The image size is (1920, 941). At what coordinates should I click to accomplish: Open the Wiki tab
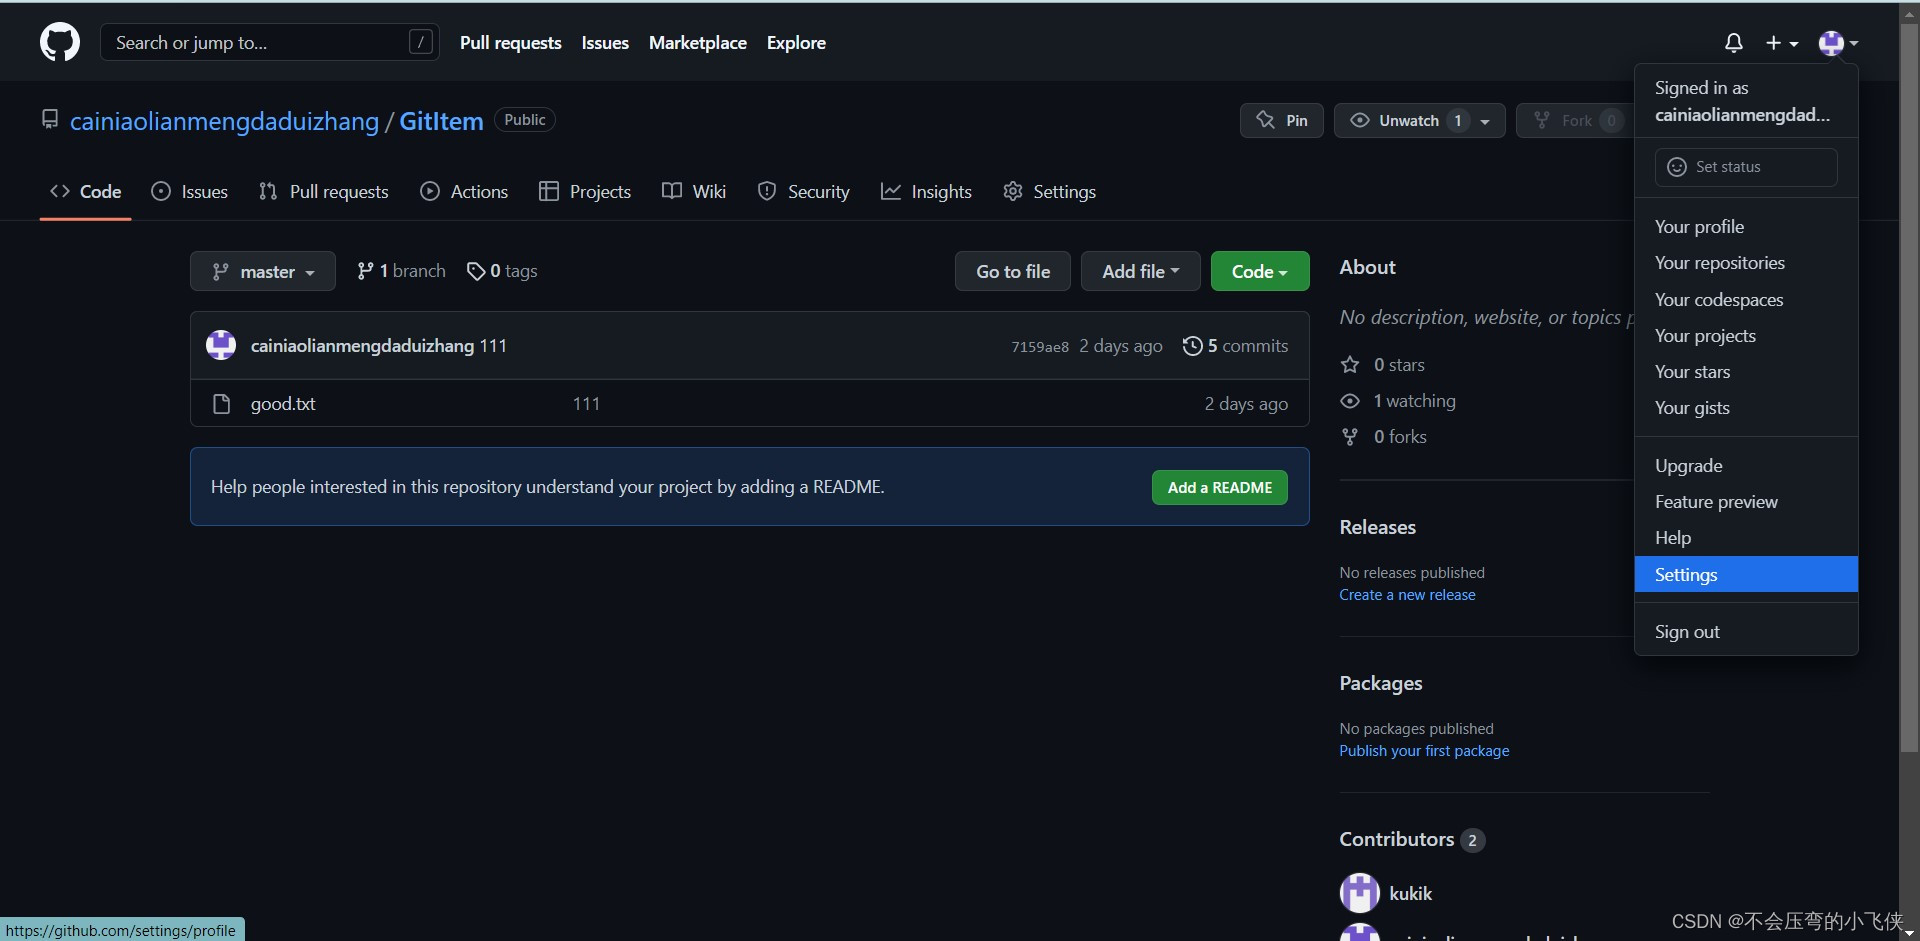point(694,192)
